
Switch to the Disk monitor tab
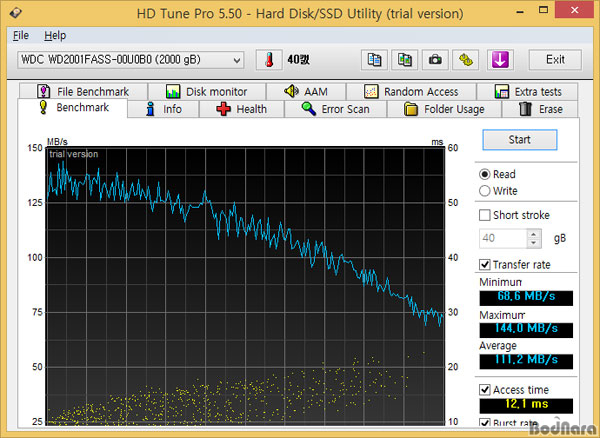(x=207, y=91)
